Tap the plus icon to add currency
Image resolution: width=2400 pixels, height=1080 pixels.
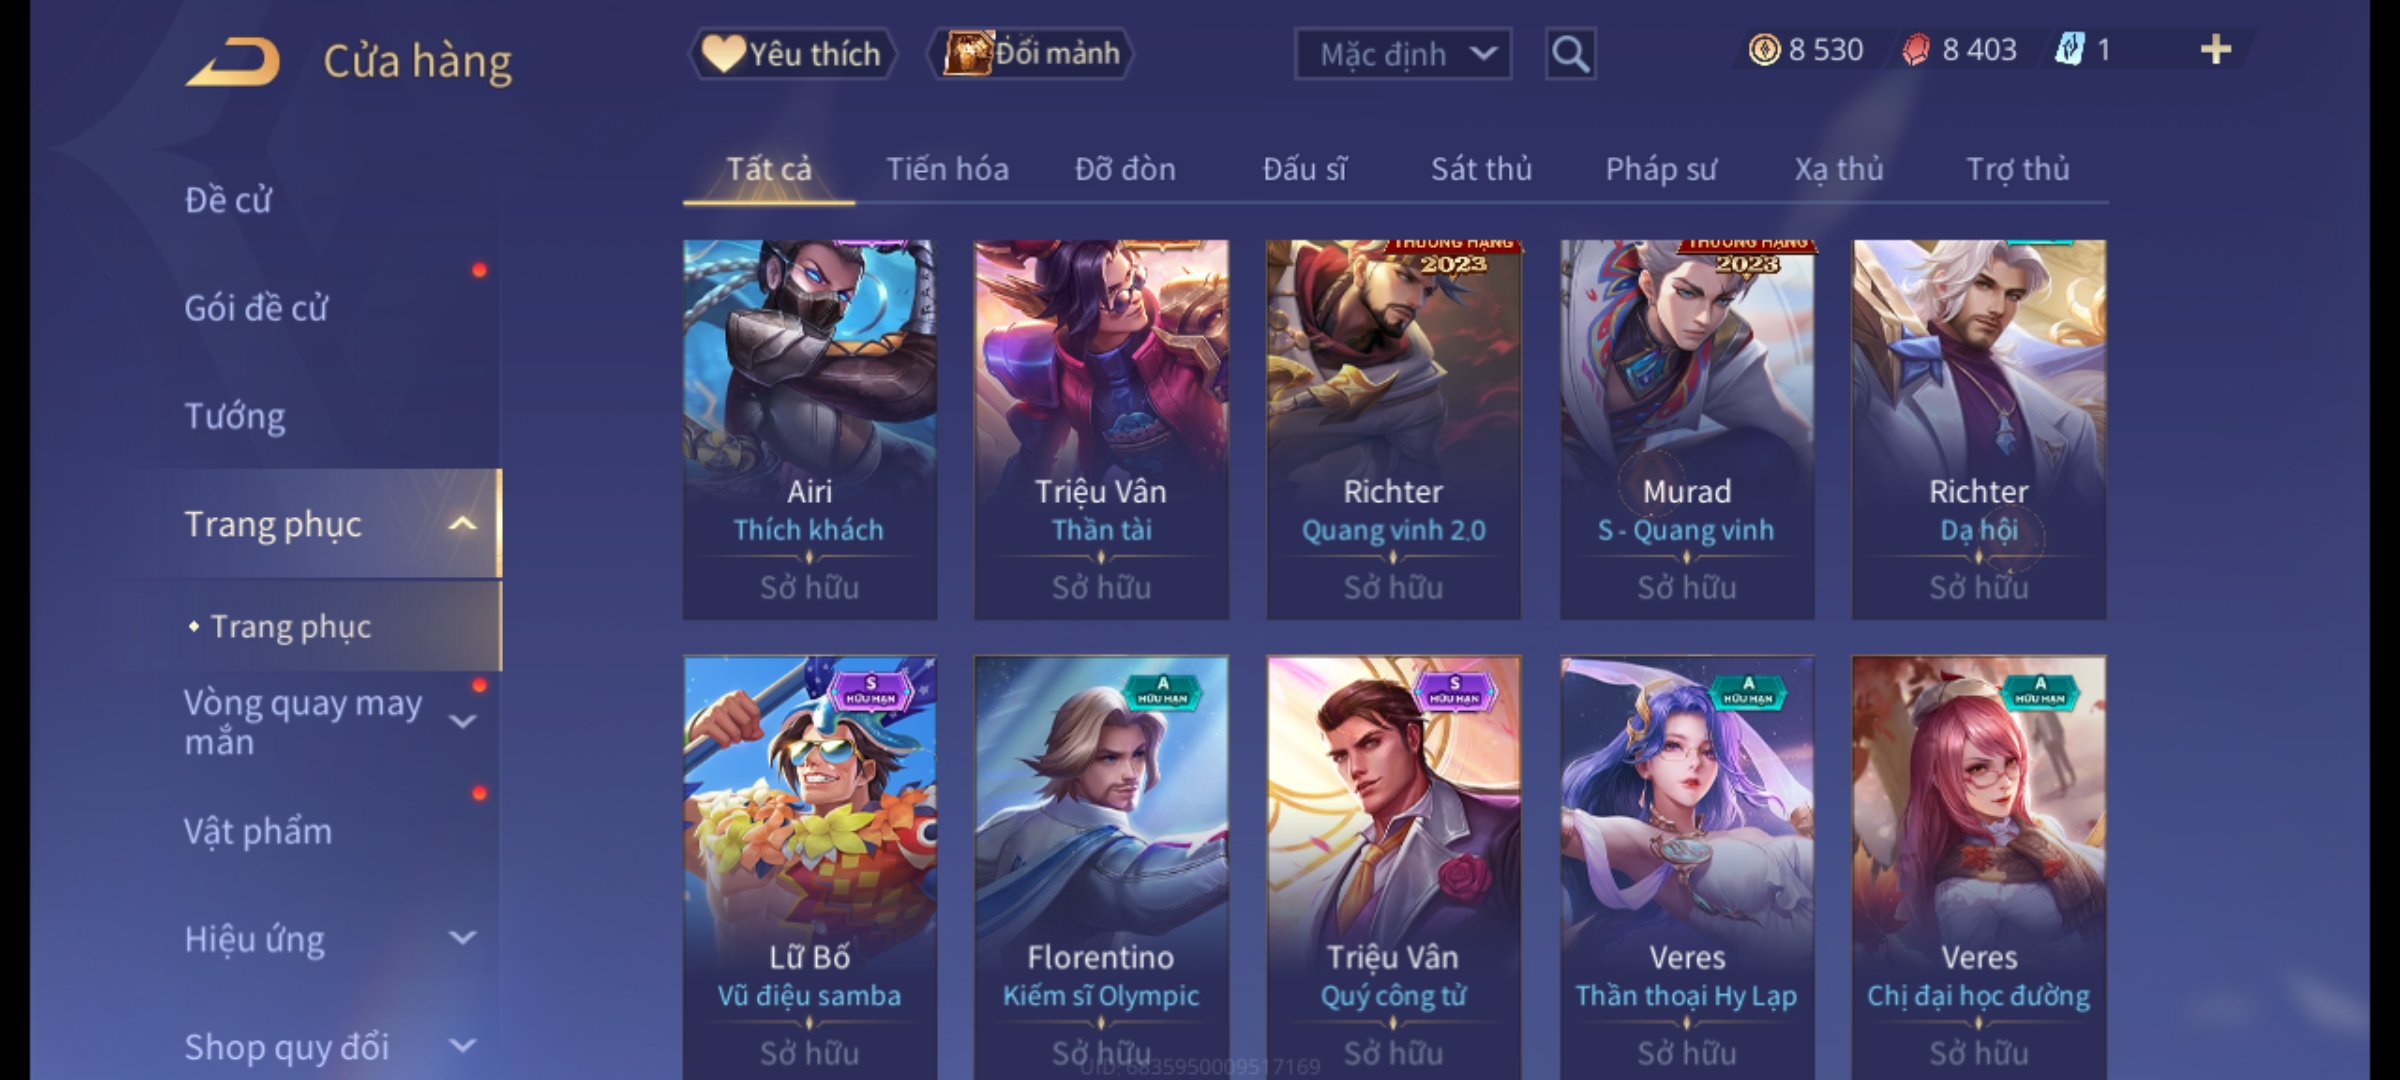[2216, 50]
